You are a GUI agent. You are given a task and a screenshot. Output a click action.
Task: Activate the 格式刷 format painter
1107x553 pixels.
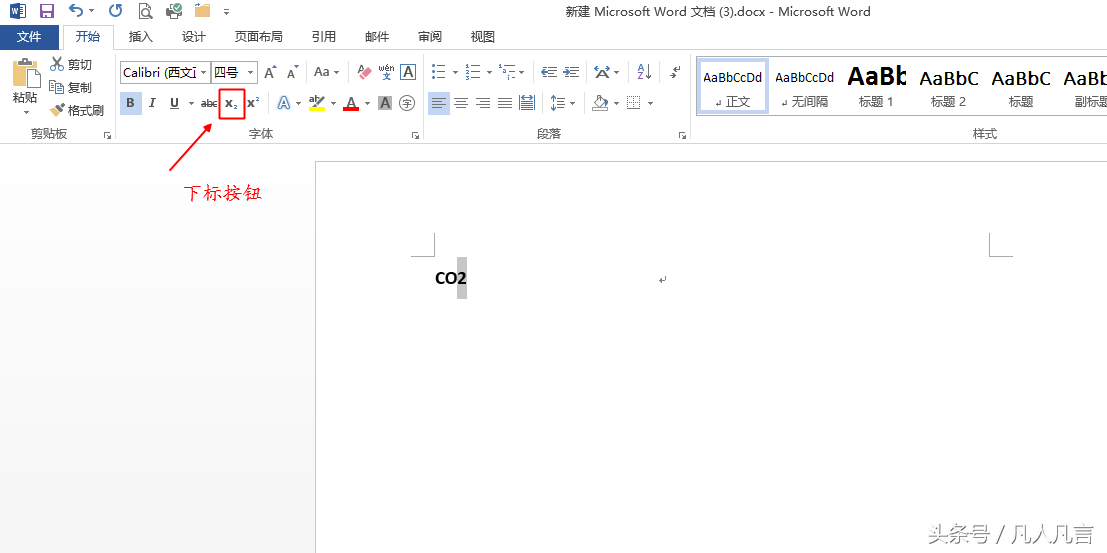[x=76, y=110]
